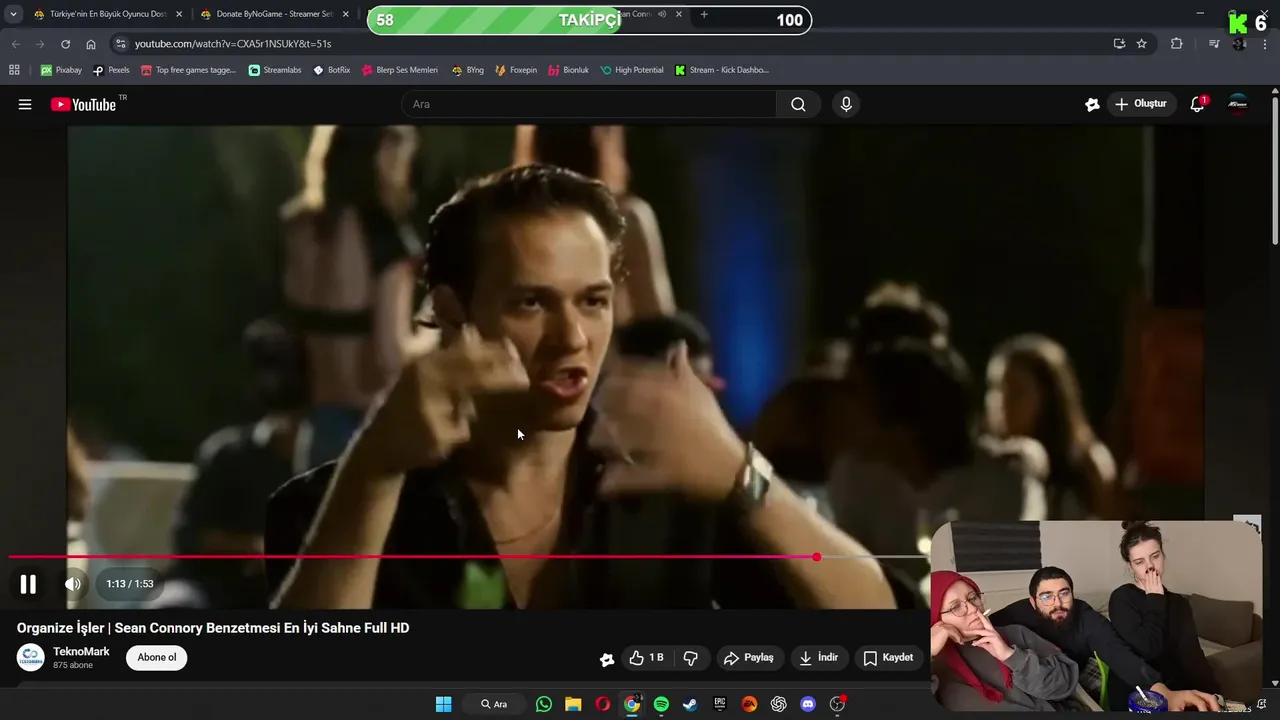Switch to Türkiye'nin En Büyük Oyuncu tab

(x=108, y=14)
